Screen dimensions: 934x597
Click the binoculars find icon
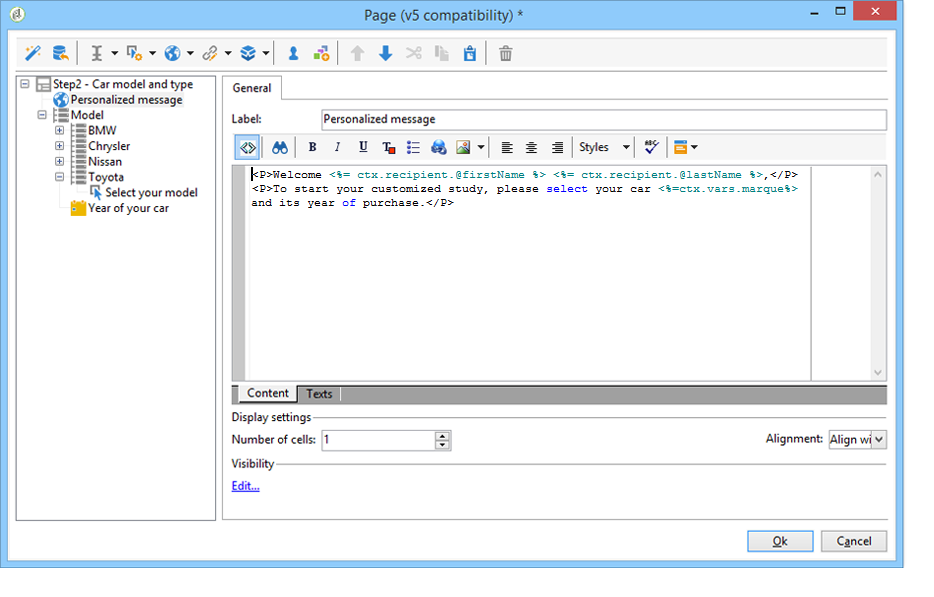(x=280, y=147)
